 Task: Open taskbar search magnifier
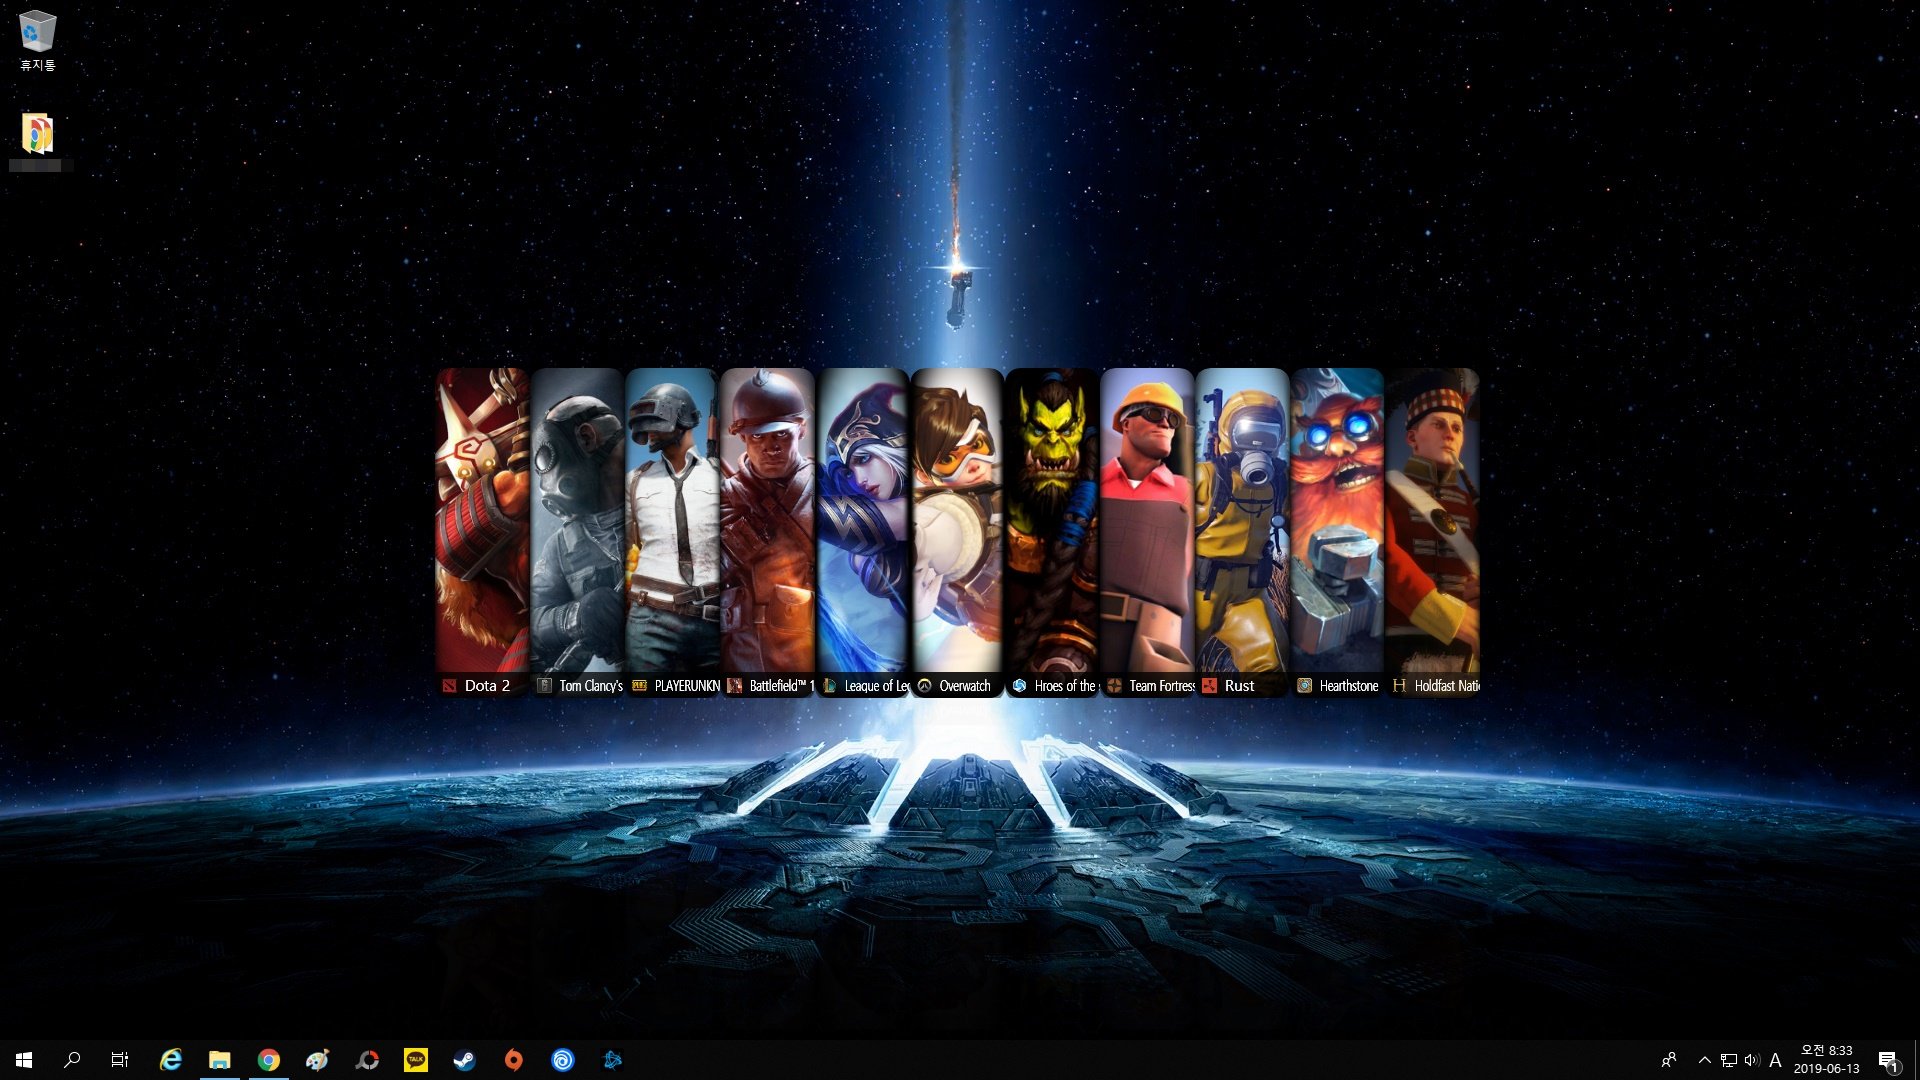[x=72, y=1060]
